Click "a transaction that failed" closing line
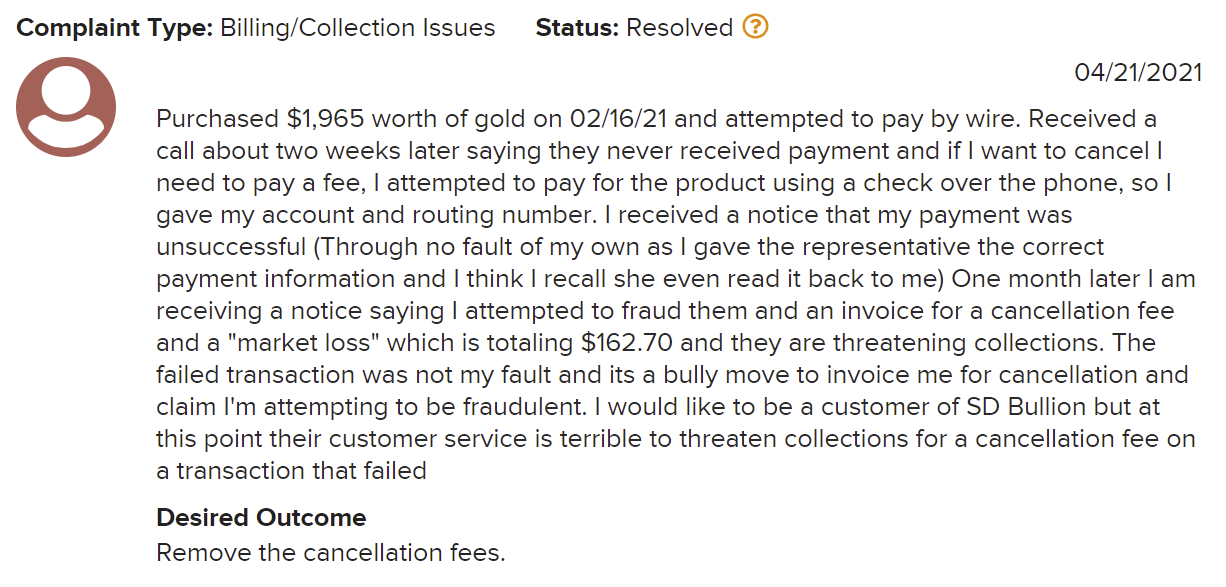Viewport: 1226px width, 587px height. (291, 470)
